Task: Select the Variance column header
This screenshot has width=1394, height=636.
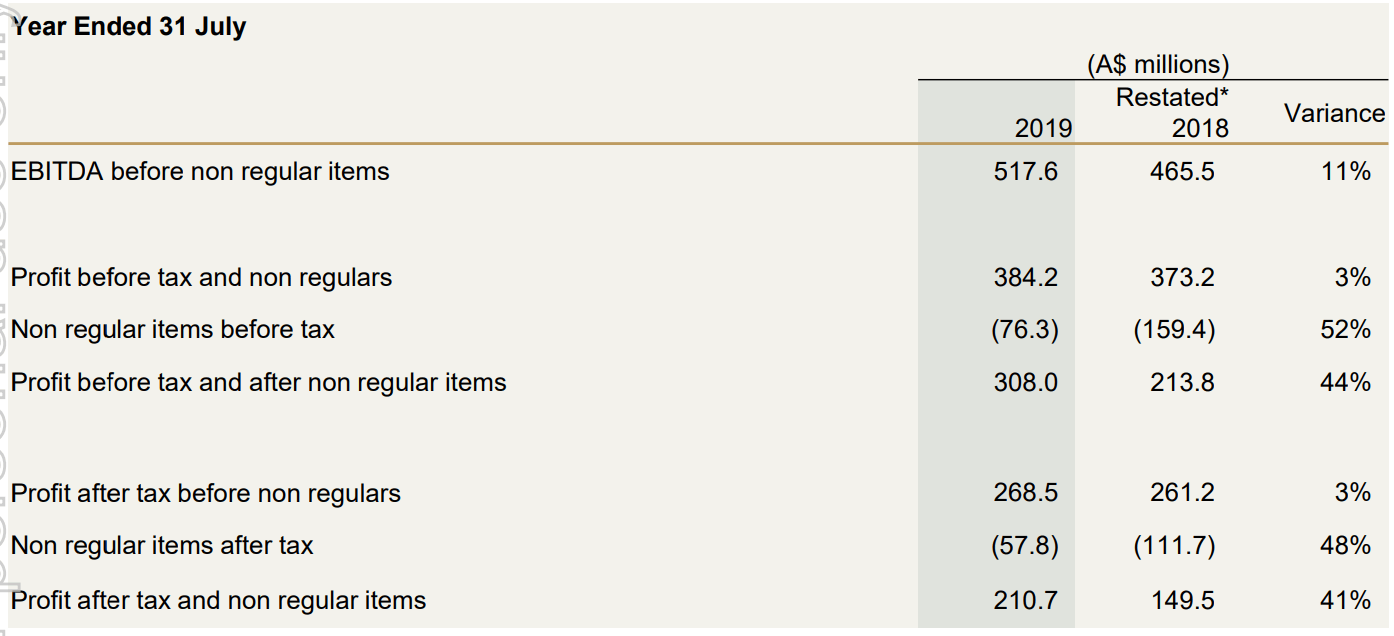Action: [x=1334, y=113]
